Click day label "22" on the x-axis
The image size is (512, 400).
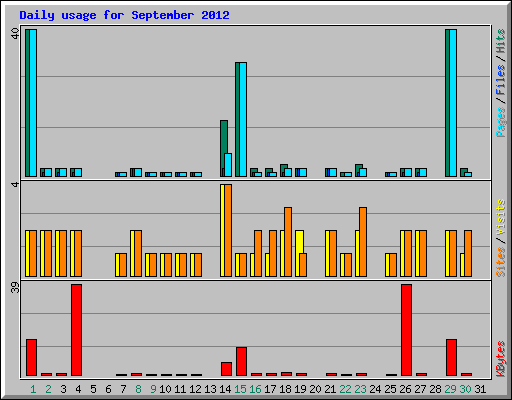(345, 389)
